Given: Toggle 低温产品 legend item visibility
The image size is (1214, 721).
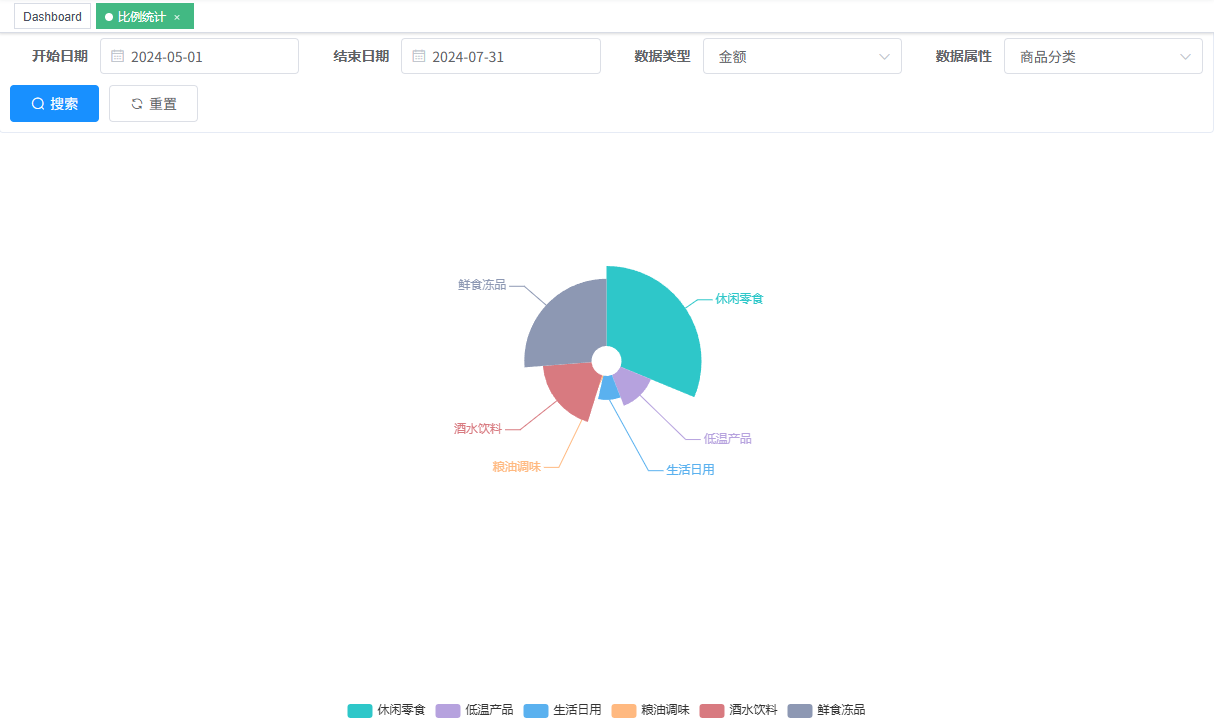Looking at the screenshot, I should pos(474,710).
